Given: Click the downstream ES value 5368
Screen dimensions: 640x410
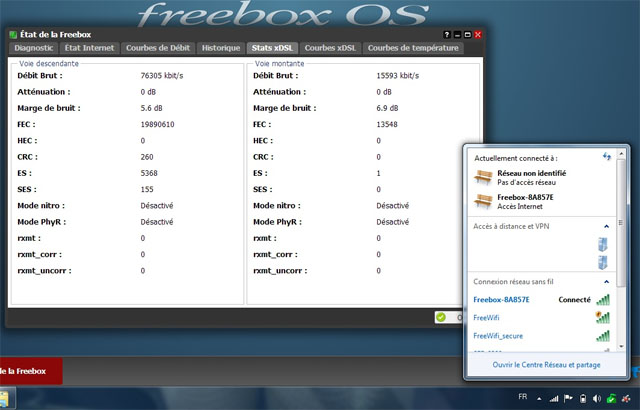Looking at the screenshot, I should 149,173.
